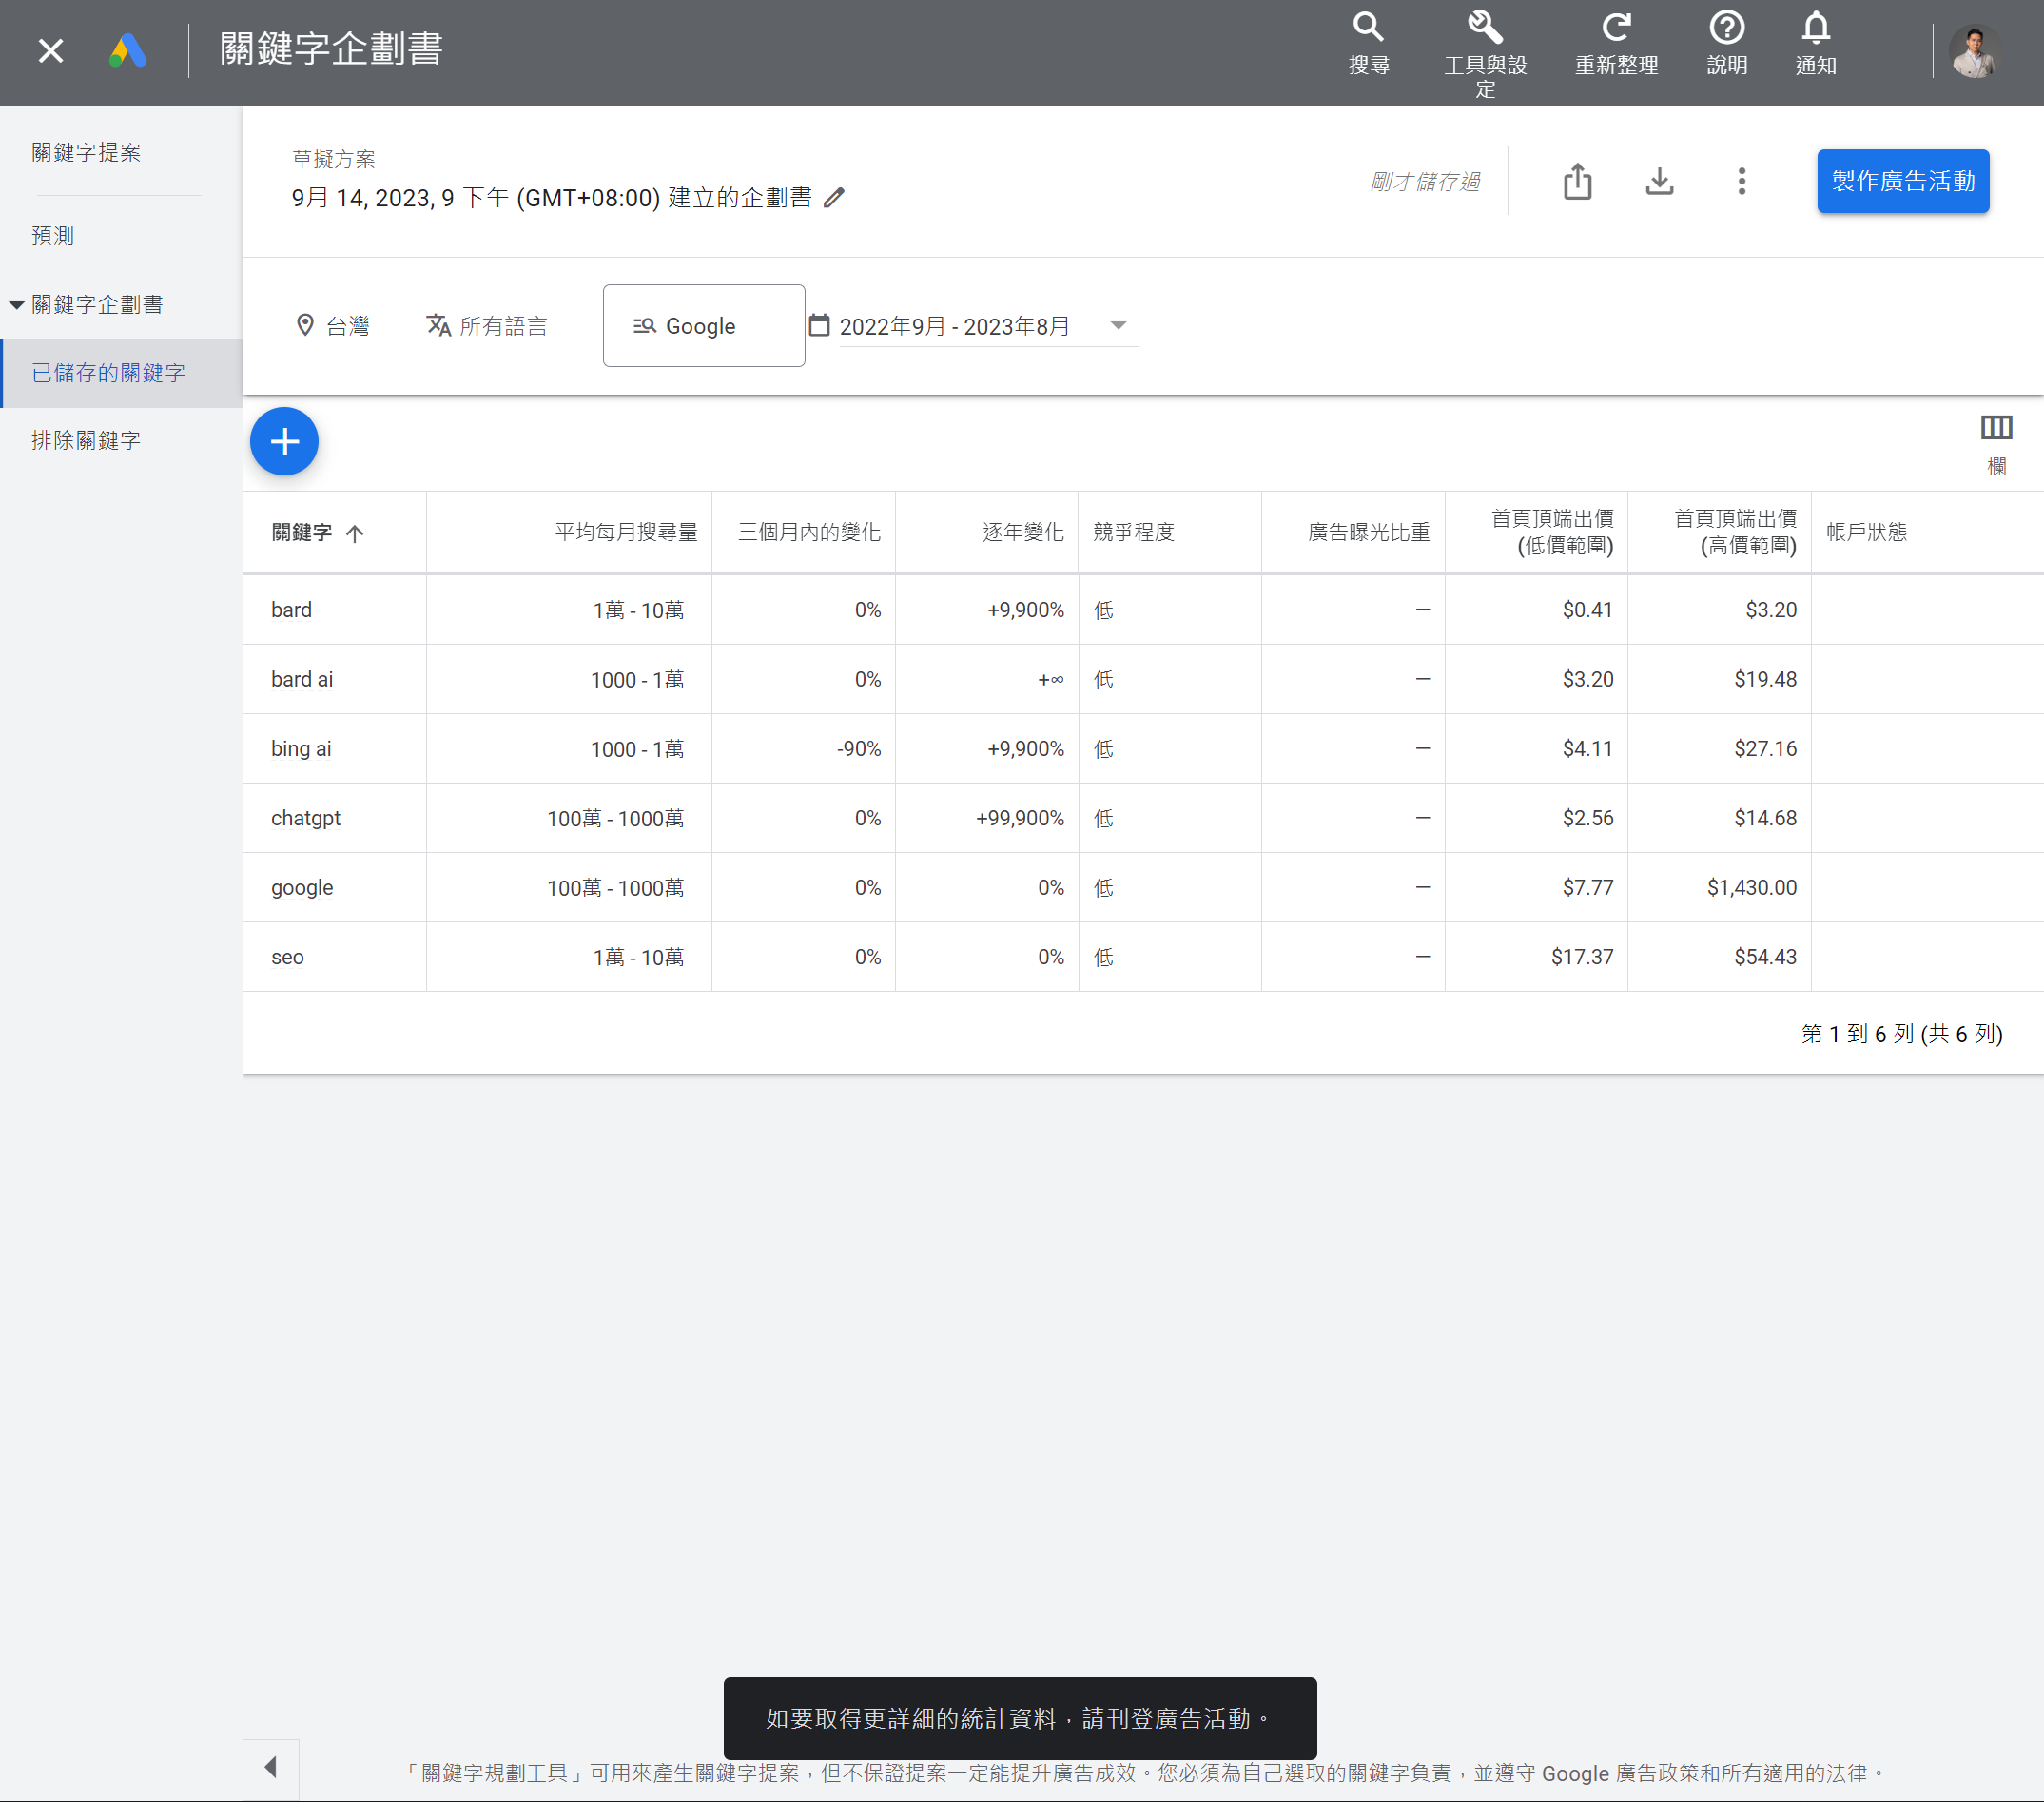Edit plan name with the pencil icon
The image size is (2044, 1802).
coord(834,198)
